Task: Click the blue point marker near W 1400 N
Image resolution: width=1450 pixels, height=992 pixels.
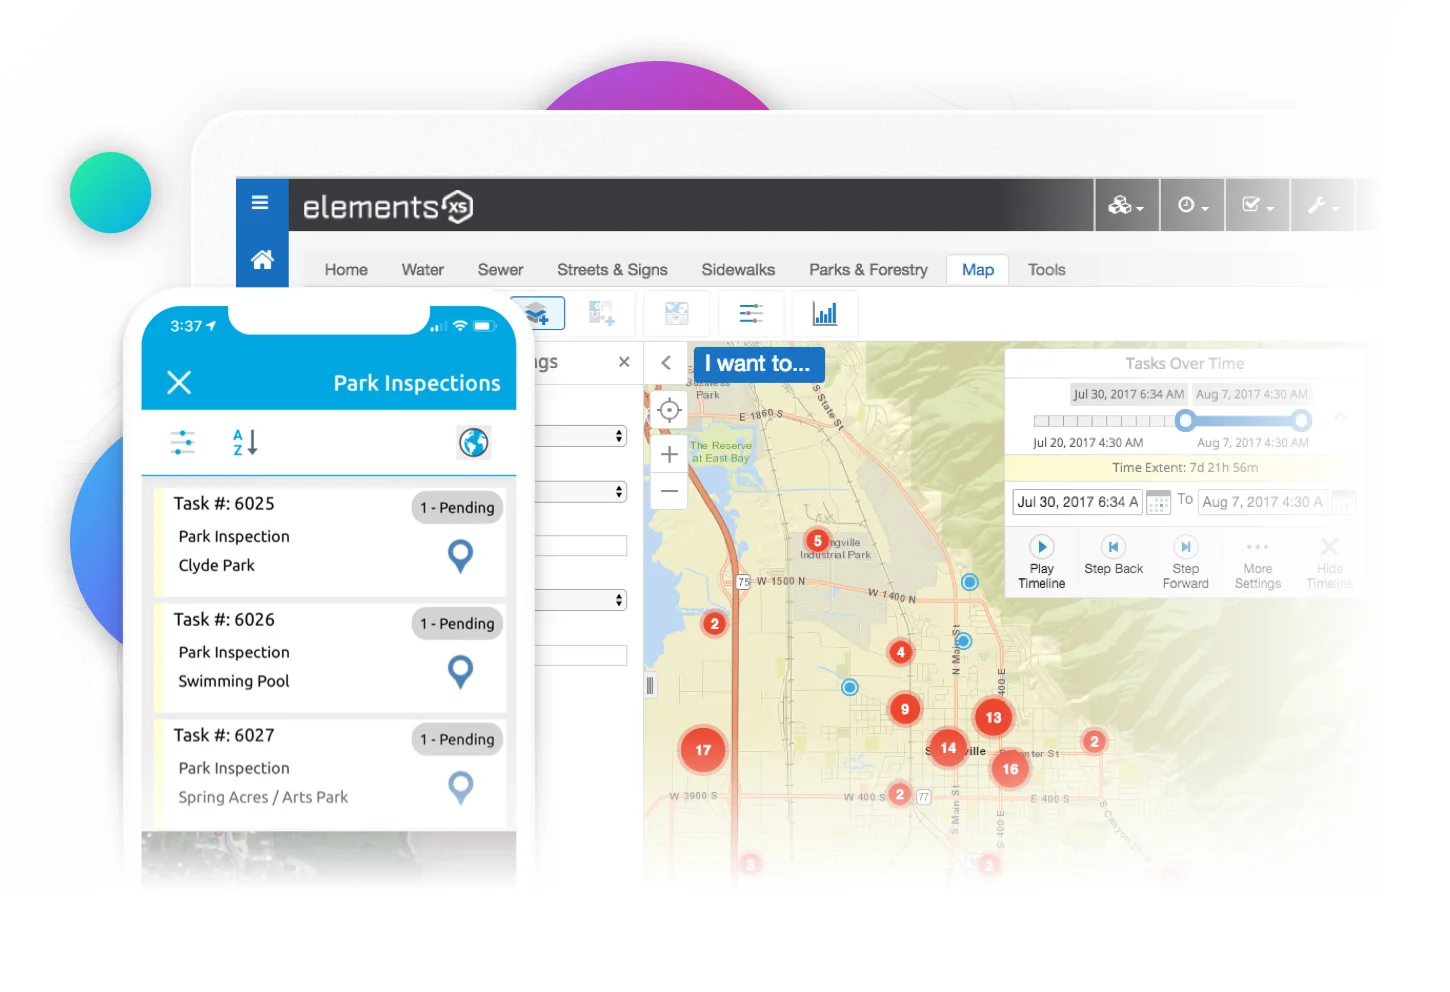Action: click(969, 582)
